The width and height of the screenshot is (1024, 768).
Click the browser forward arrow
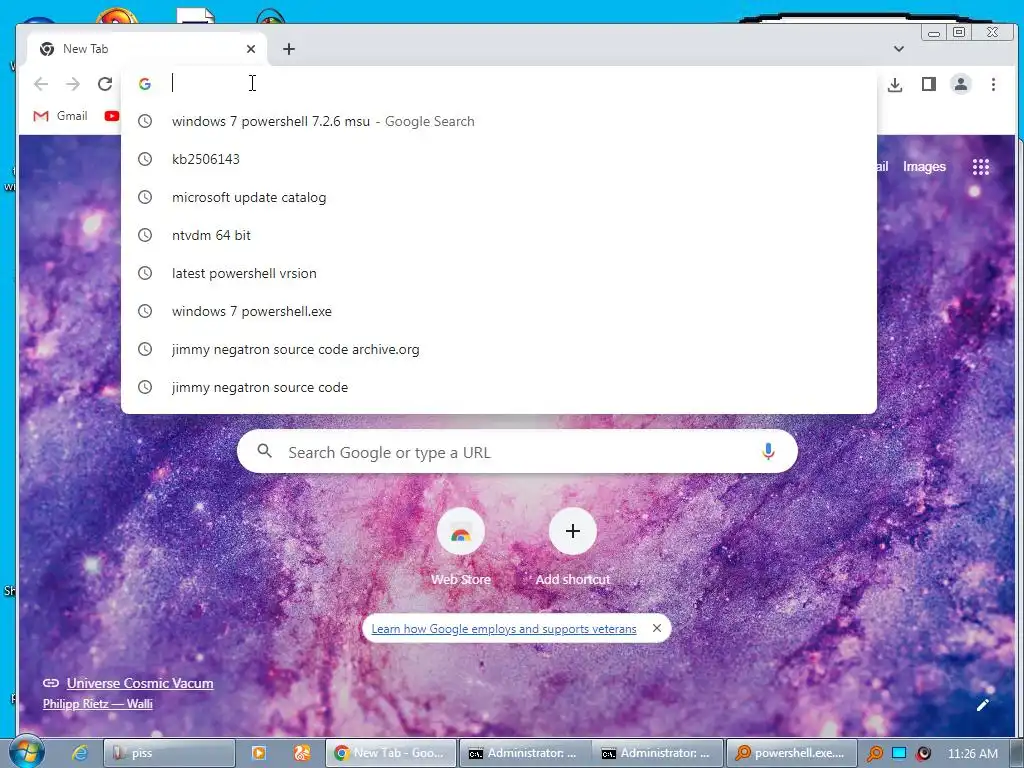pos(72,84)
